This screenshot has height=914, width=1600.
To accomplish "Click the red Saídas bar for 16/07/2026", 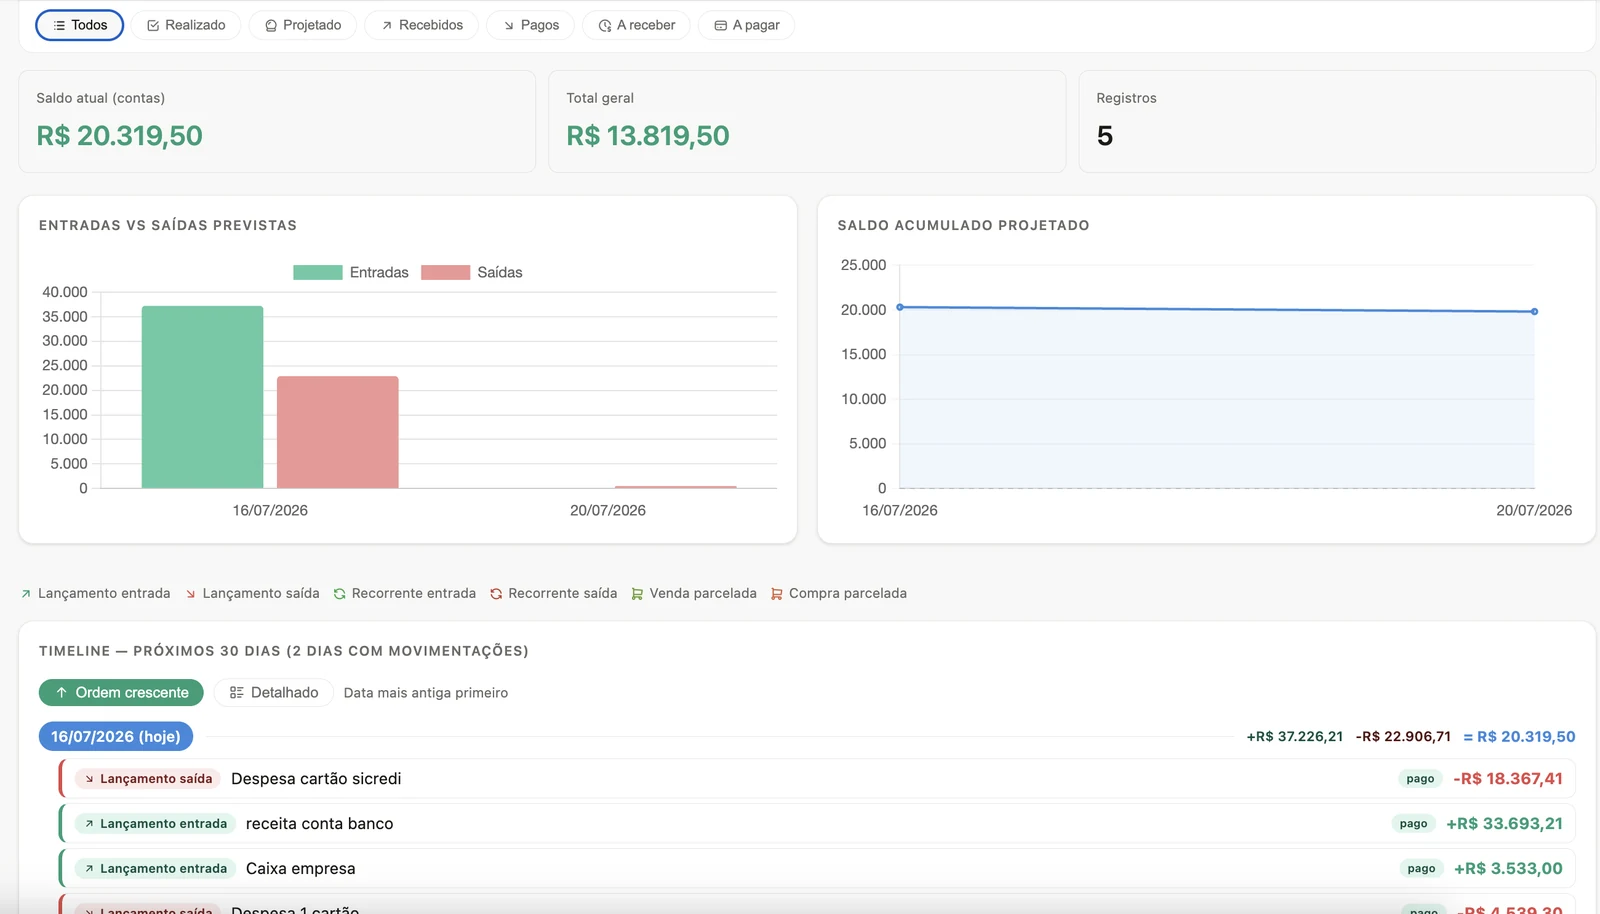I will (x=338, y=432).
